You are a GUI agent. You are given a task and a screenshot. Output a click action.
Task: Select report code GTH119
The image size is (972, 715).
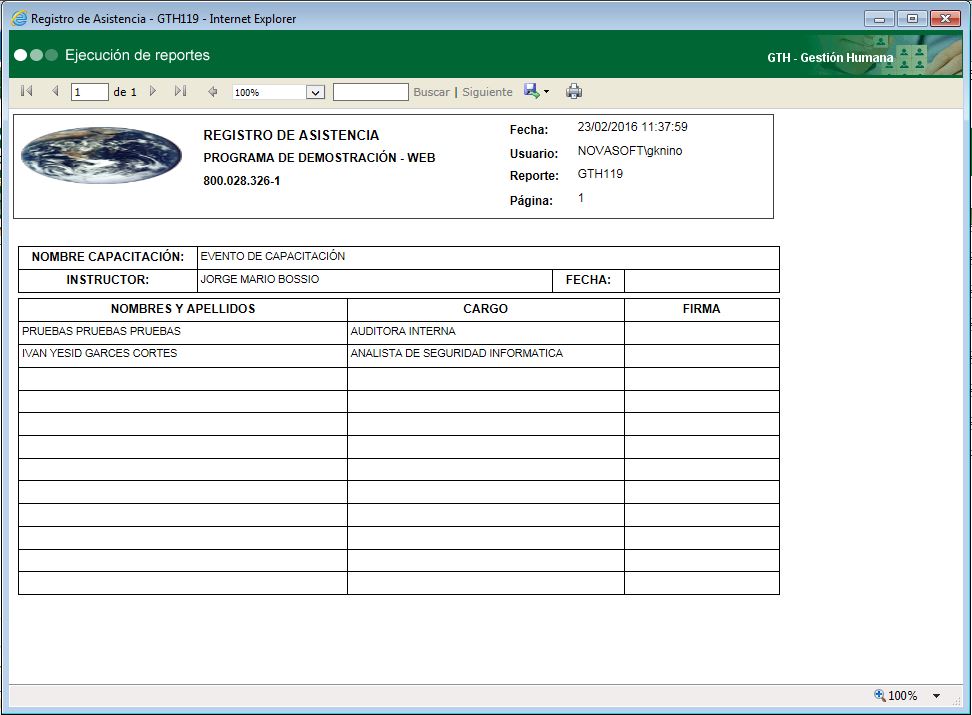pos(600,174)
